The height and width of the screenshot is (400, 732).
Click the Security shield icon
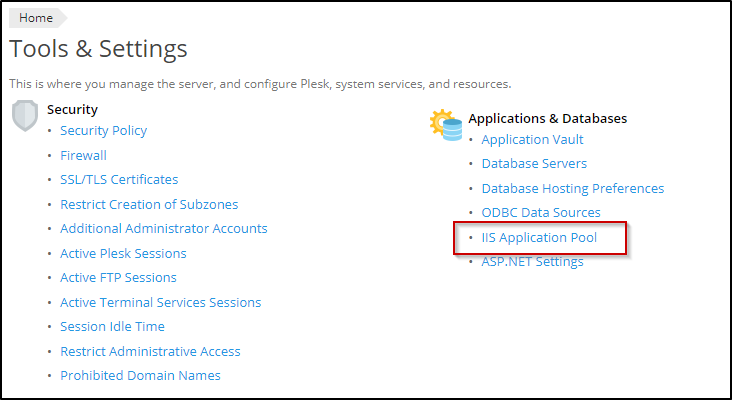click(x=25, y=115)
